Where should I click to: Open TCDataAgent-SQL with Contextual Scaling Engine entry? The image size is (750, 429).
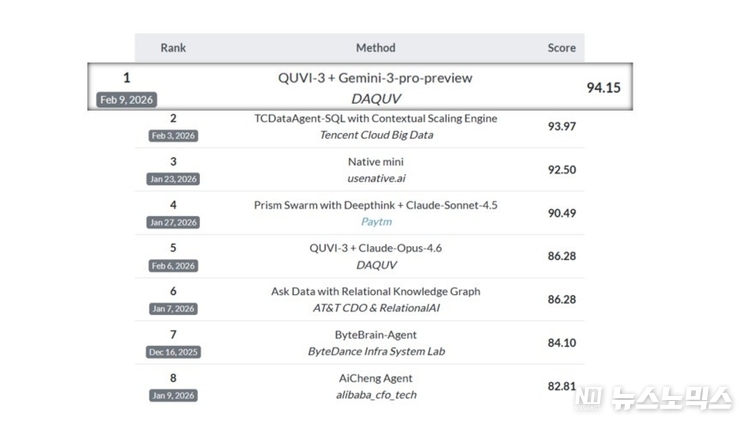click(375, 118)
